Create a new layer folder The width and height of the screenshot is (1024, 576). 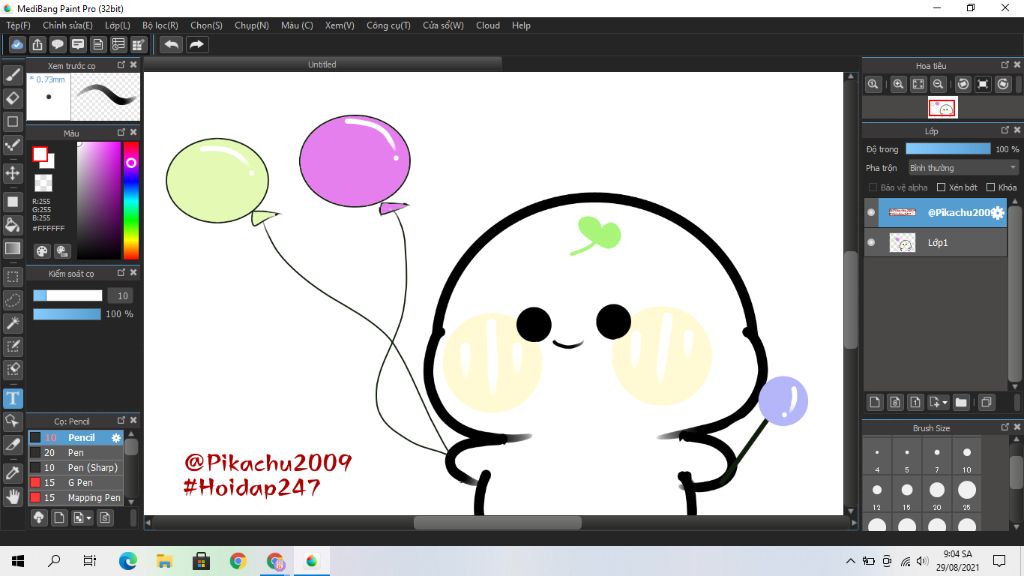coord(961,402)
